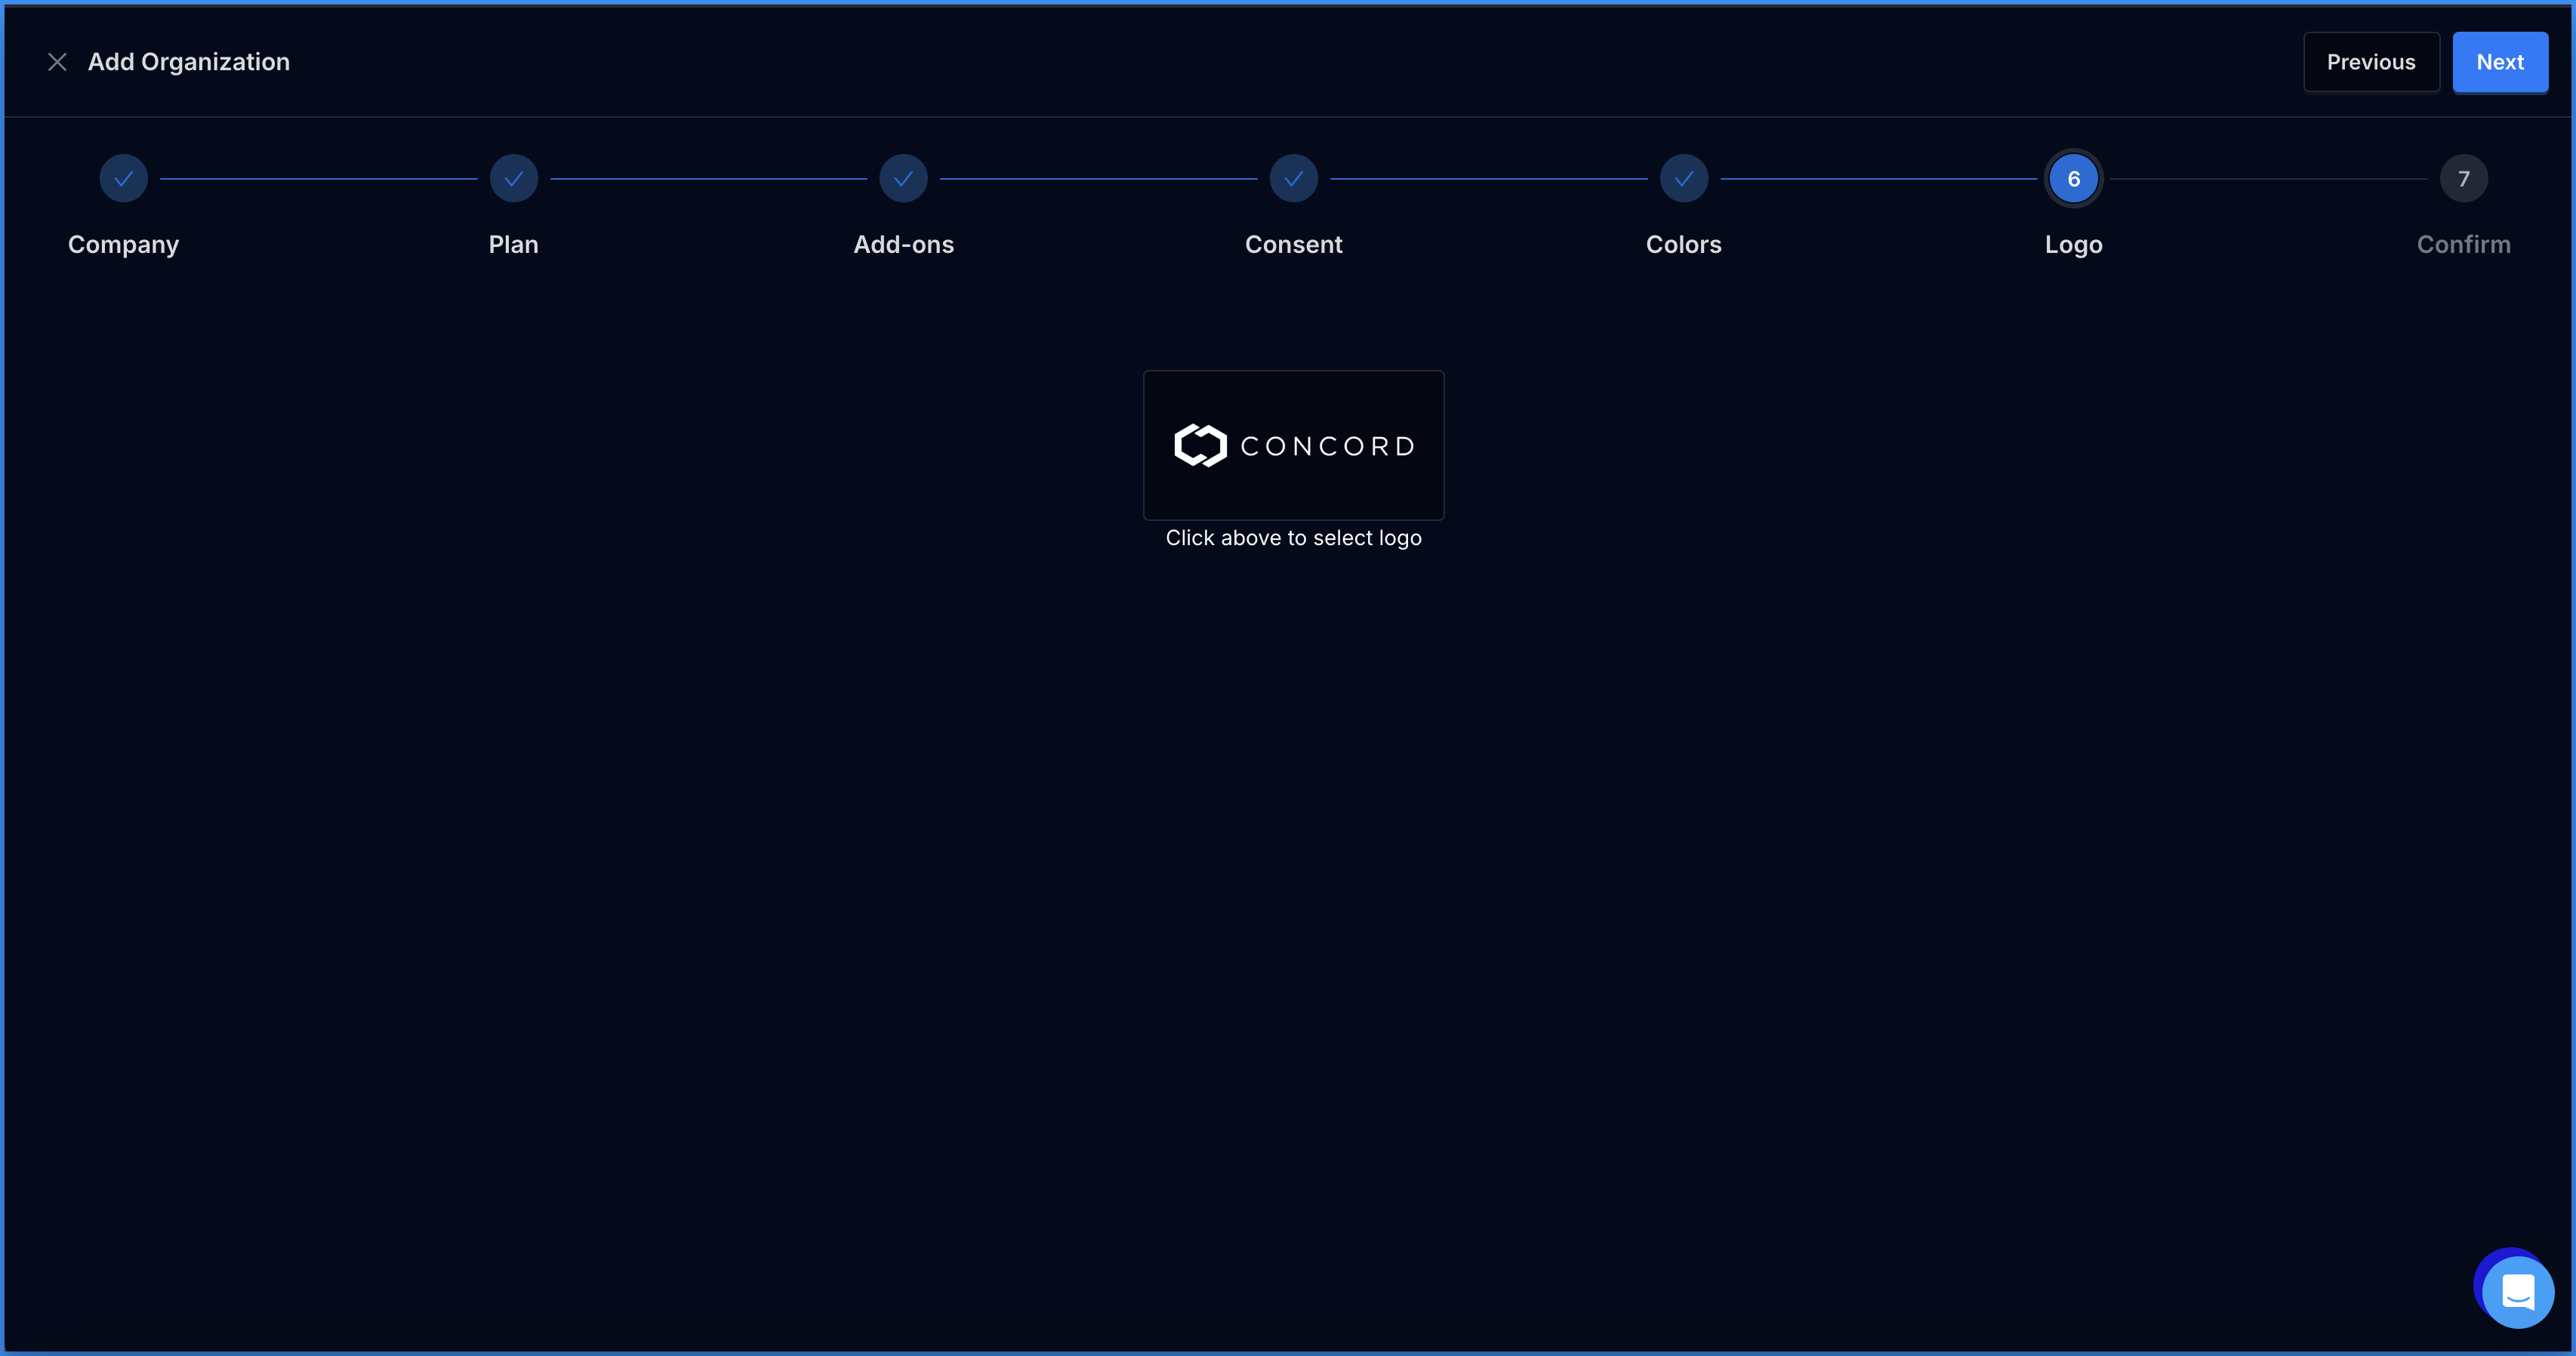Click the Confirm step label

click(x=2464, y=245)
